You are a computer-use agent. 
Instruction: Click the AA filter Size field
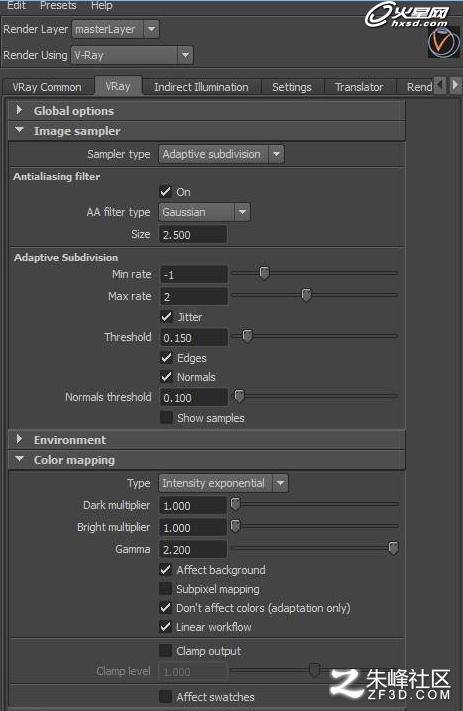pyautogui.click(x=193, y=234)
